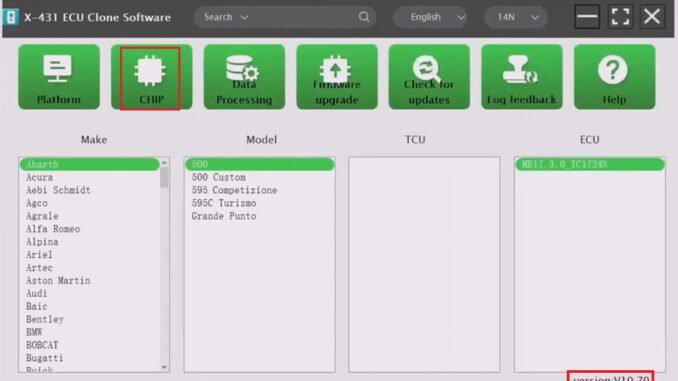Image resolution: width=678 pixels, height=381 pixels.
Task: Click Make list scroll up arrow
Action: point(164,163)
